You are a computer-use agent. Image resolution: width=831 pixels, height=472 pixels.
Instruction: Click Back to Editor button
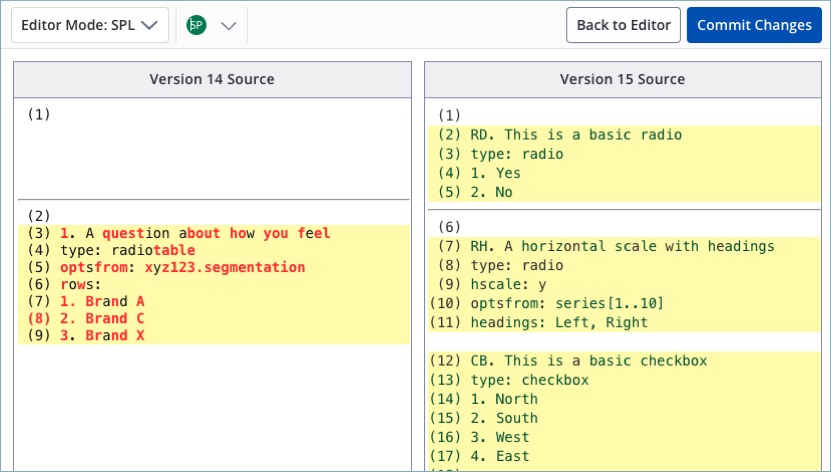click(623, 25)
